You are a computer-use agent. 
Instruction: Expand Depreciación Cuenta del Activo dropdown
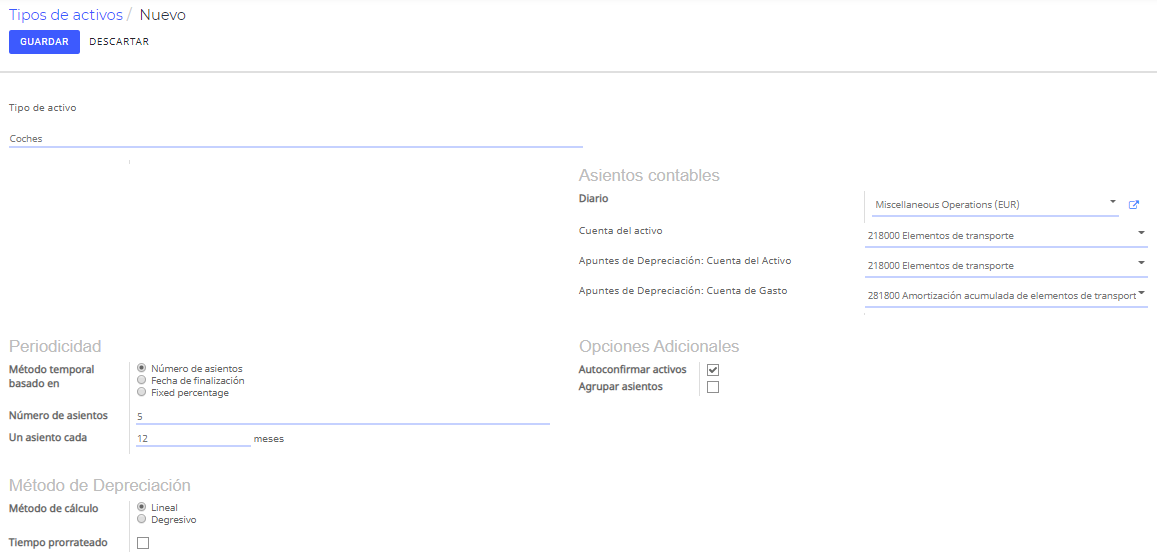pyautogui.click(x=1142, y=263)
